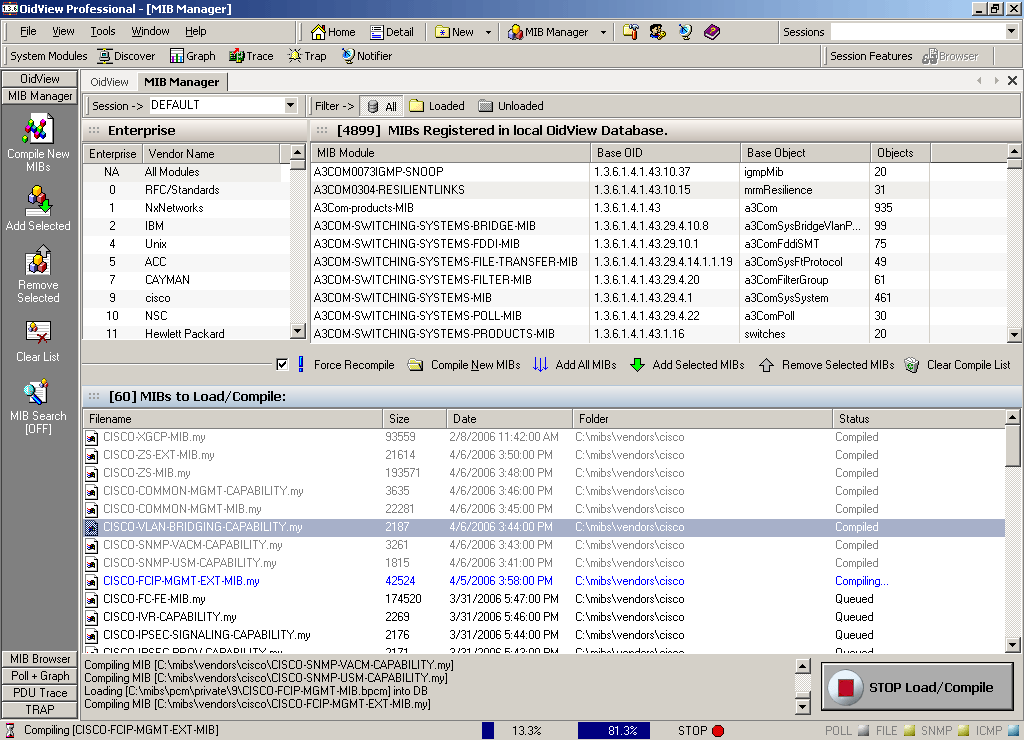Screen dimensions: 1024x740
Task: Click the Remove Selected sidebar icon
Action: [x=38, y=262]
